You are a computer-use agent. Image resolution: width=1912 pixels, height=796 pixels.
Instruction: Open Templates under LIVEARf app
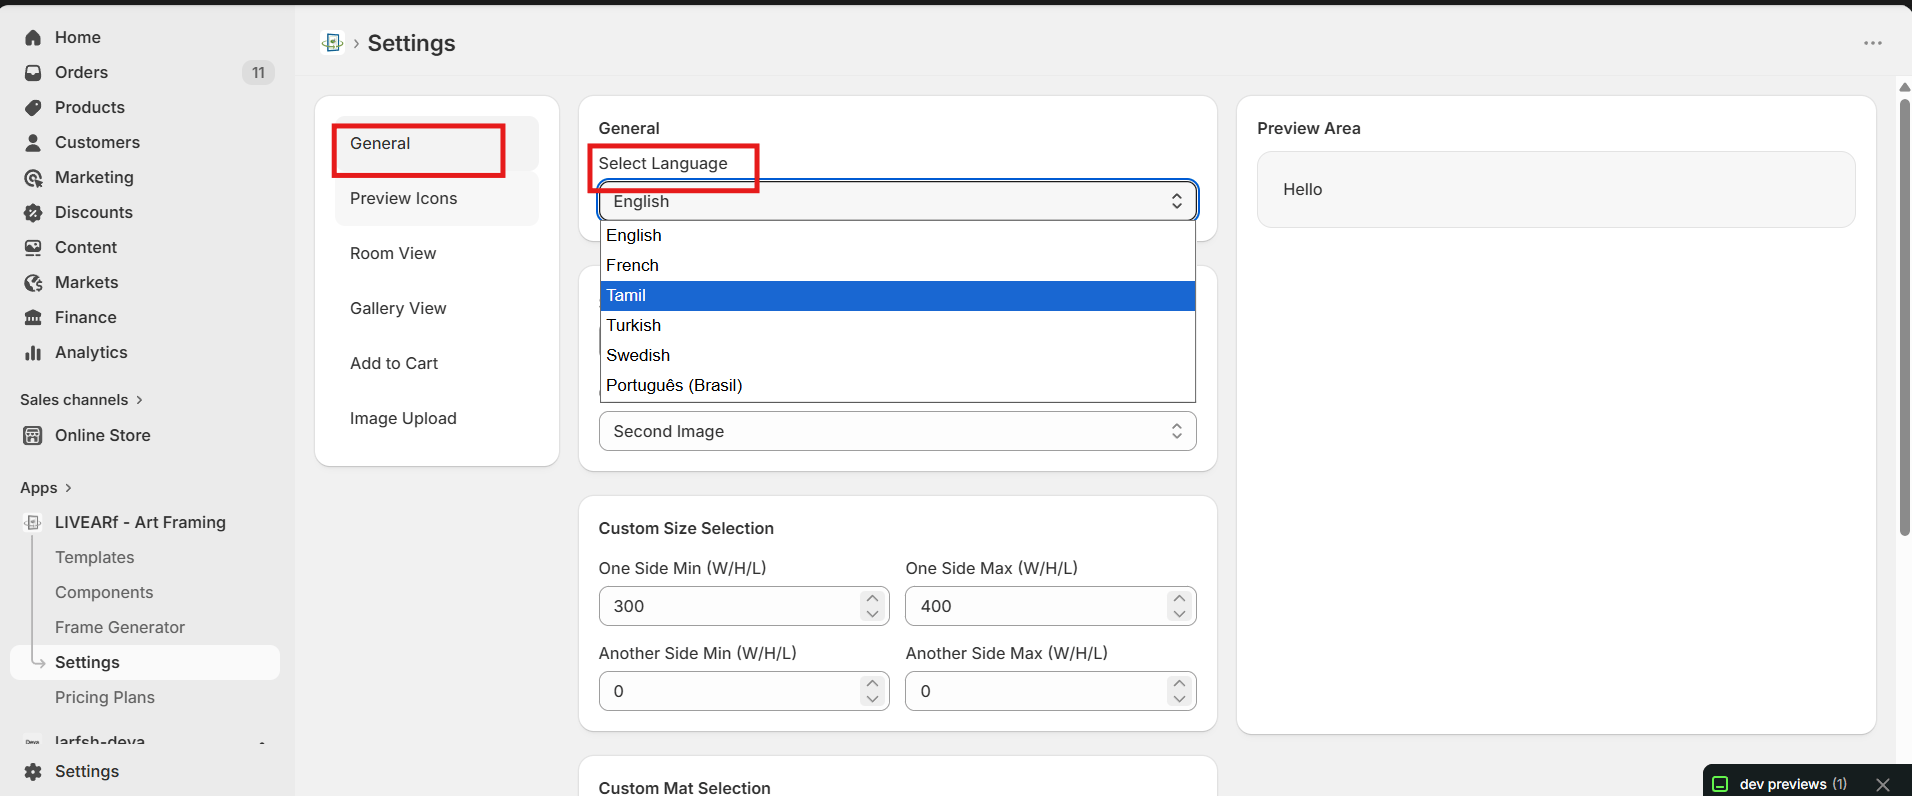click(94, 557)
